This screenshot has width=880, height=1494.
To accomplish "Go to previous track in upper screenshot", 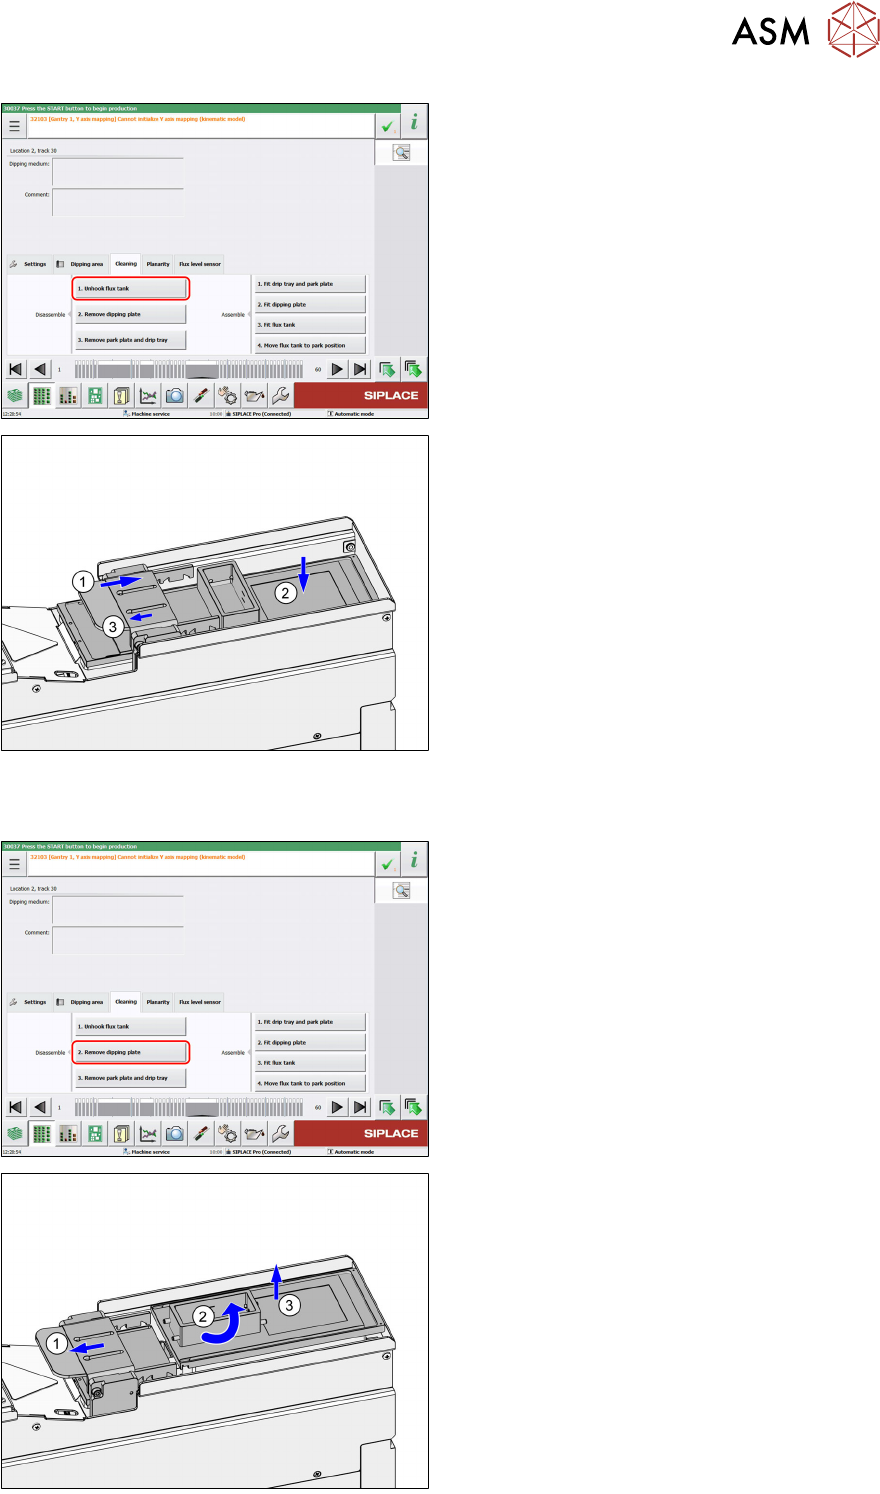I will [x=40, y=370].
